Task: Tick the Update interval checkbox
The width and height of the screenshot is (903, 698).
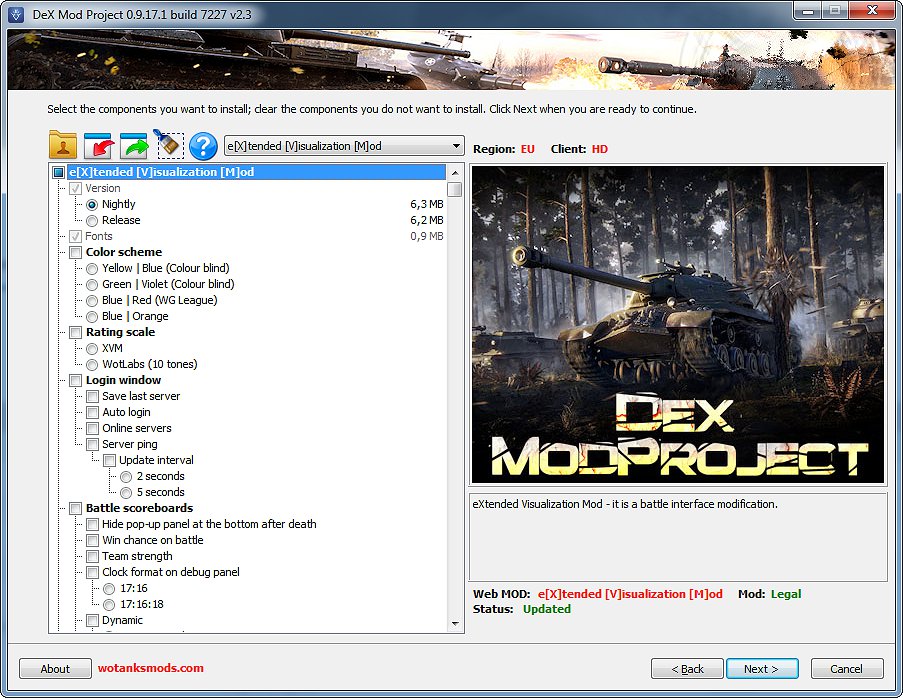Action: tap(109, 461)
